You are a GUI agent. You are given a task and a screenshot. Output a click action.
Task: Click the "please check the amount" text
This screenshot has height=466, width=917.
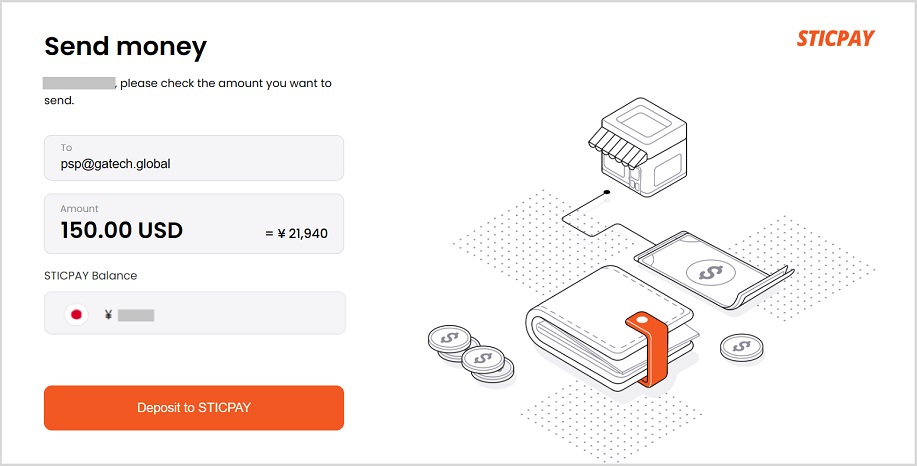[226, 83]
